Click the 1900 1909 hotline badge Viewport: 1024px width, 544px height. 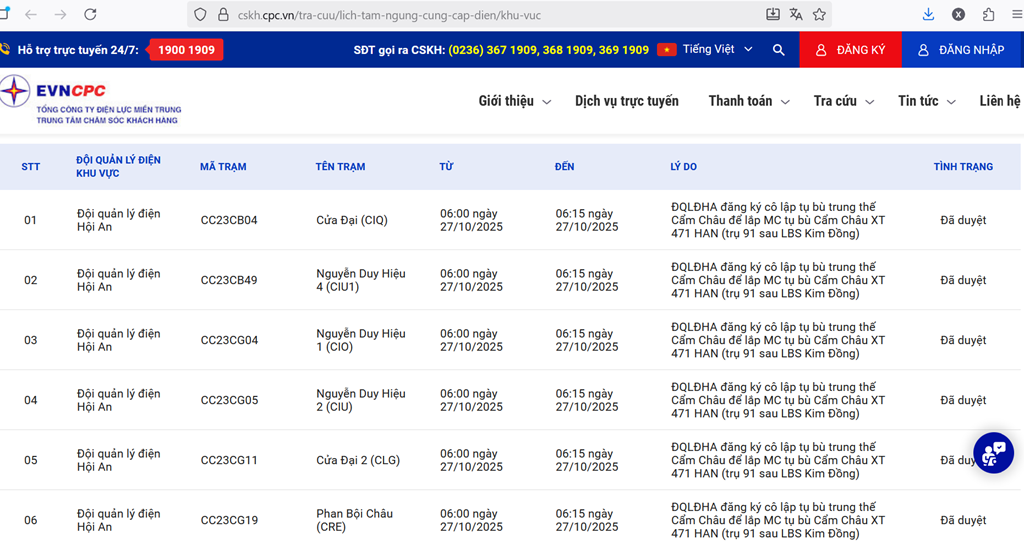(x=186, y=50)
